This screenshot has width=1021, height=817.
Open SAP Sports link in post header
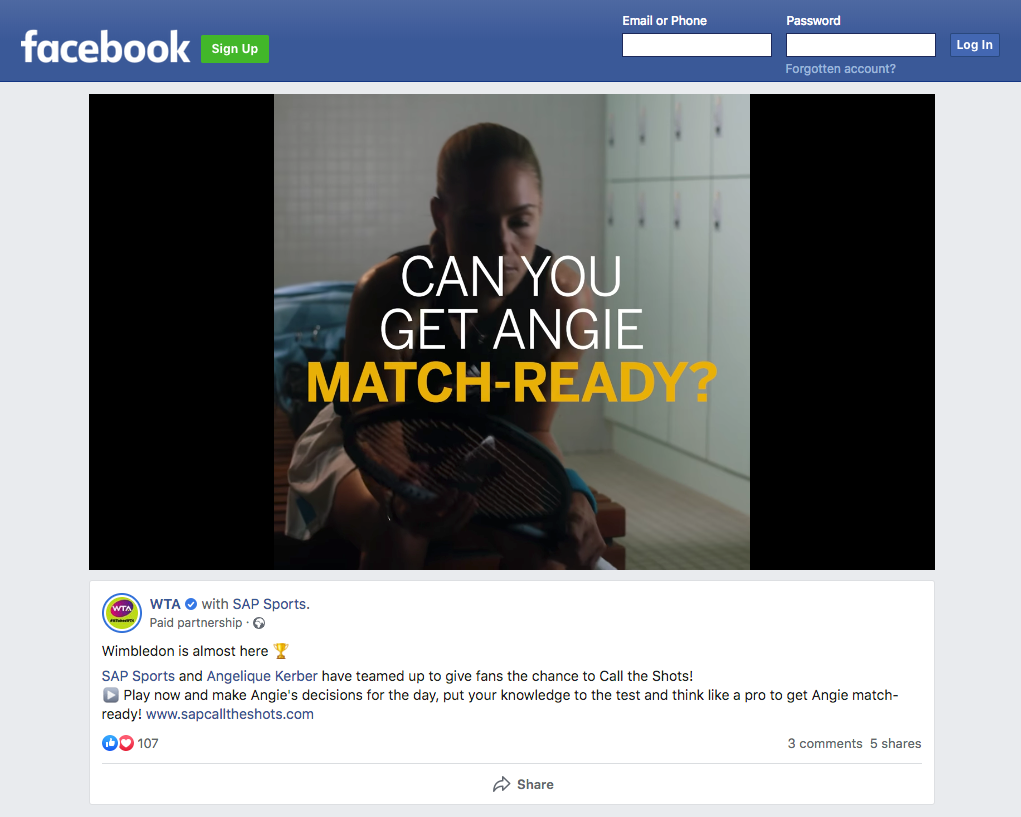tap(269, 604)
